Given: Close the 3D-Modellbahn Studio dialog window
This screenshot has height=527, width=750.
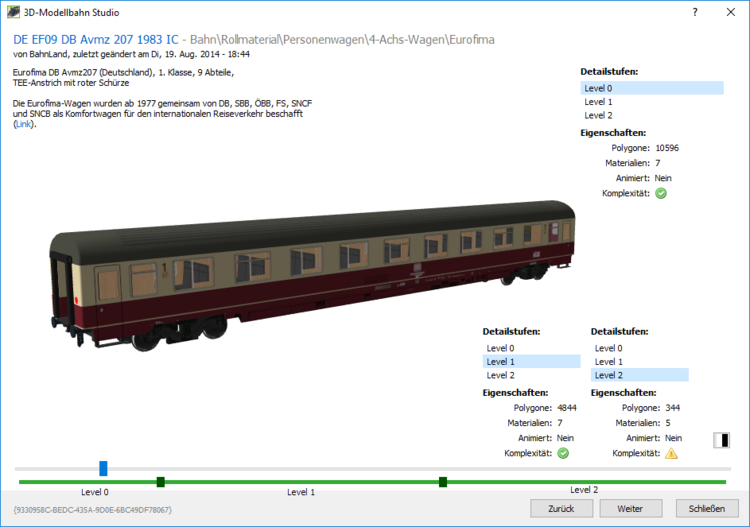Looking at the screenshot, I should point(730,12).
